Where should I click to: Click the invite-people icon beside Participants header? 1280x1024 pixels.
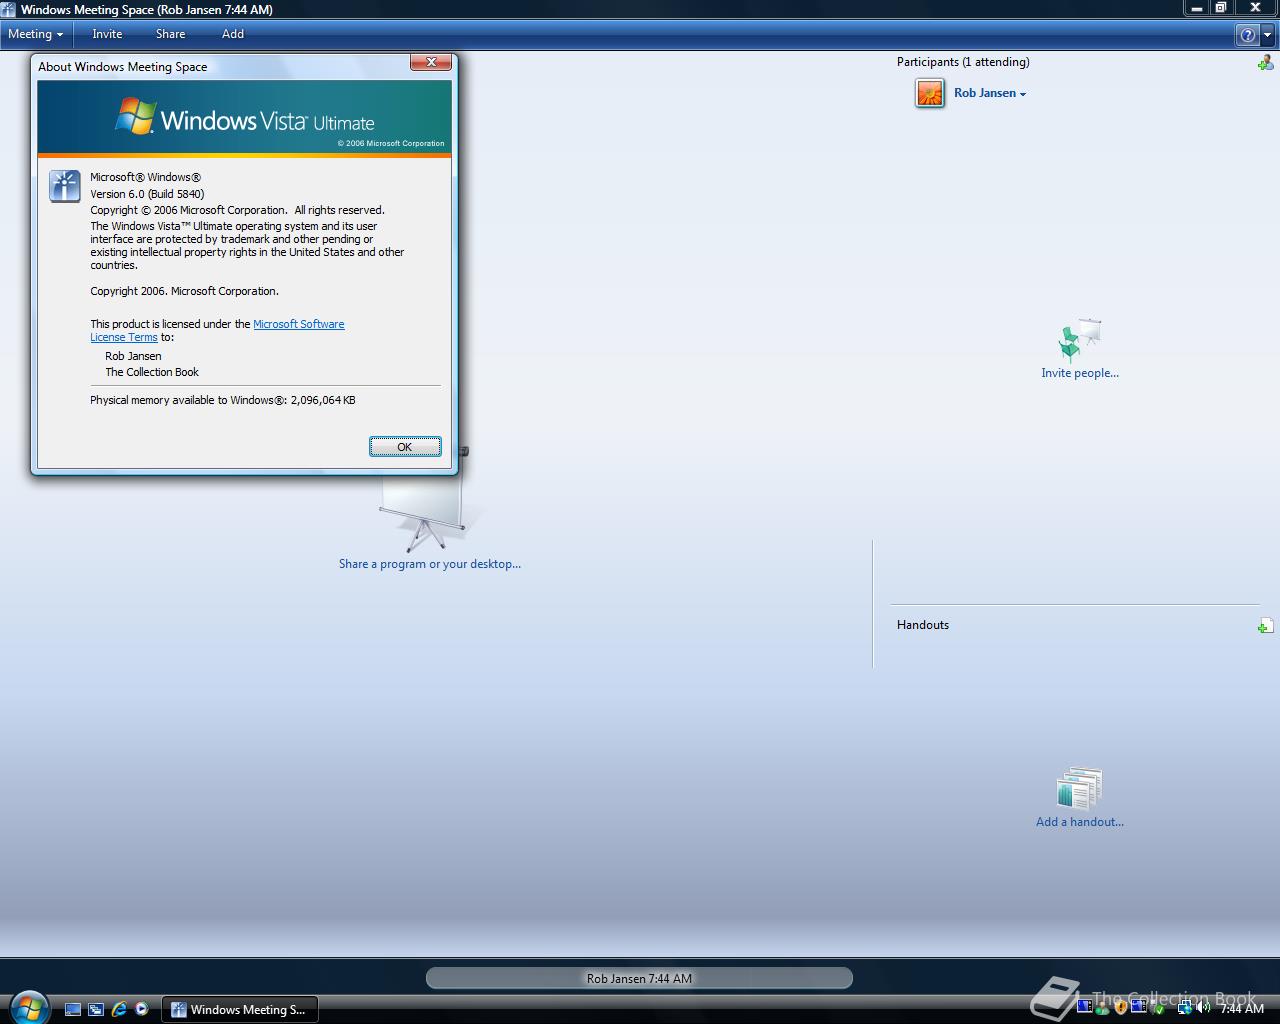click(x=1265, y=63)
